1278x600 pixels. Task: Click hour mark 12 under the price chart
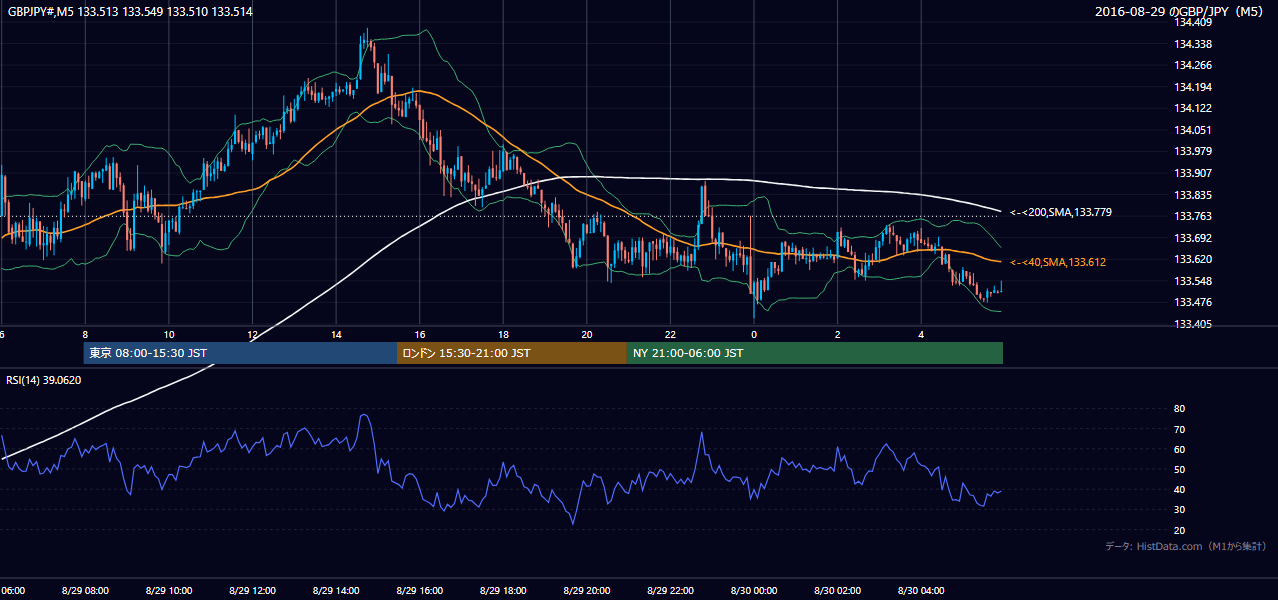coord(253,334)
